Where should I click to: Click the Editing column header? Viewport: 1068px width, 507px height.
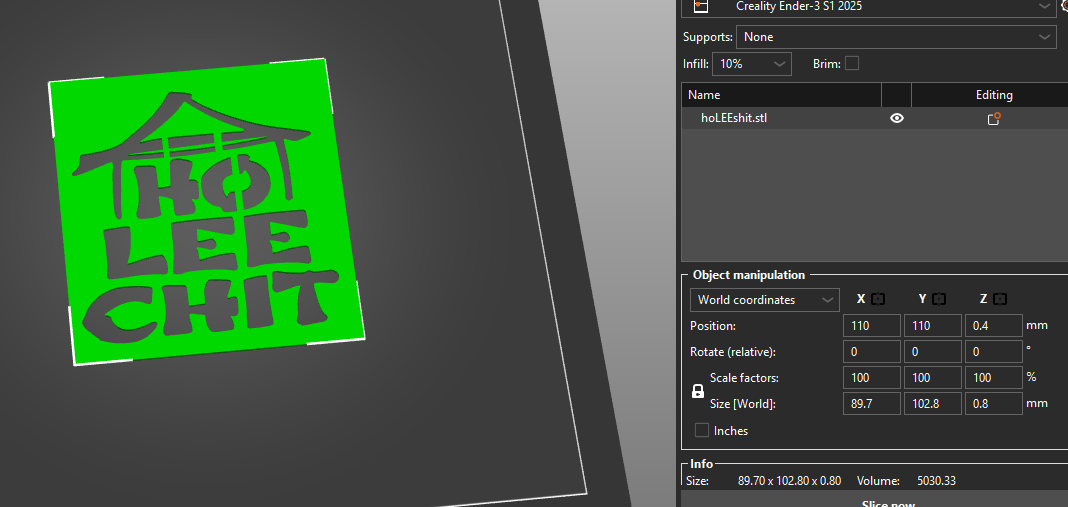tap(993, 95)
